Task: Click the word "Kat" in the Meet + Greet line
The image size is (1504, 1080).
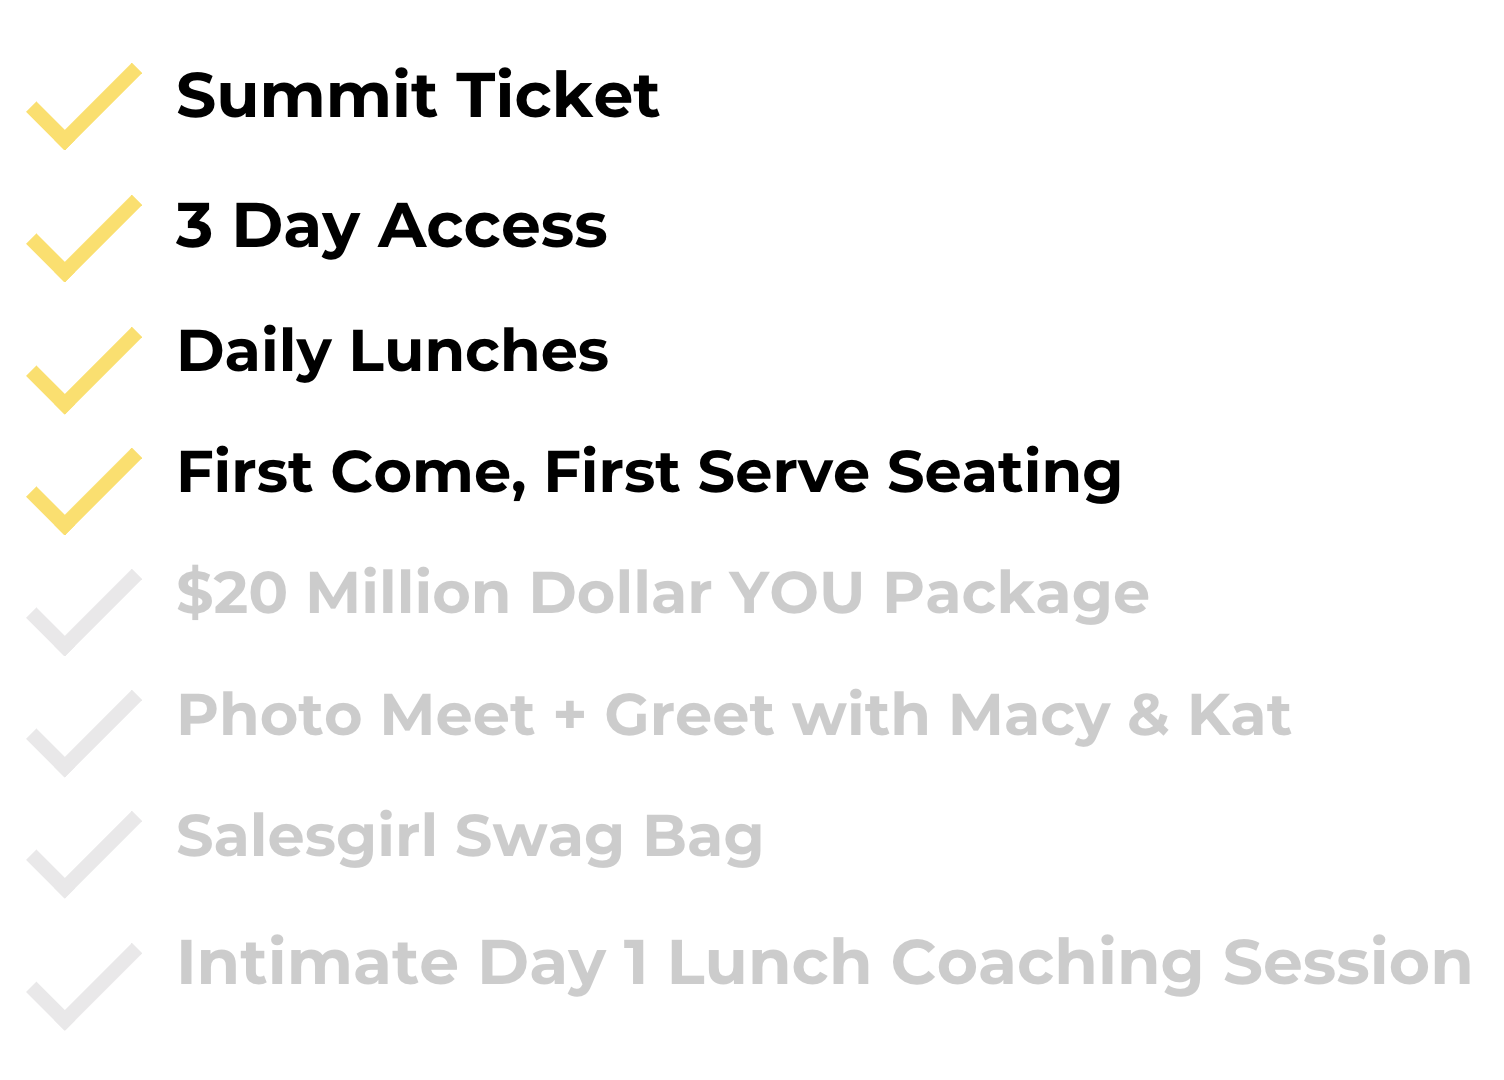Action: [x=1238, y=716]
